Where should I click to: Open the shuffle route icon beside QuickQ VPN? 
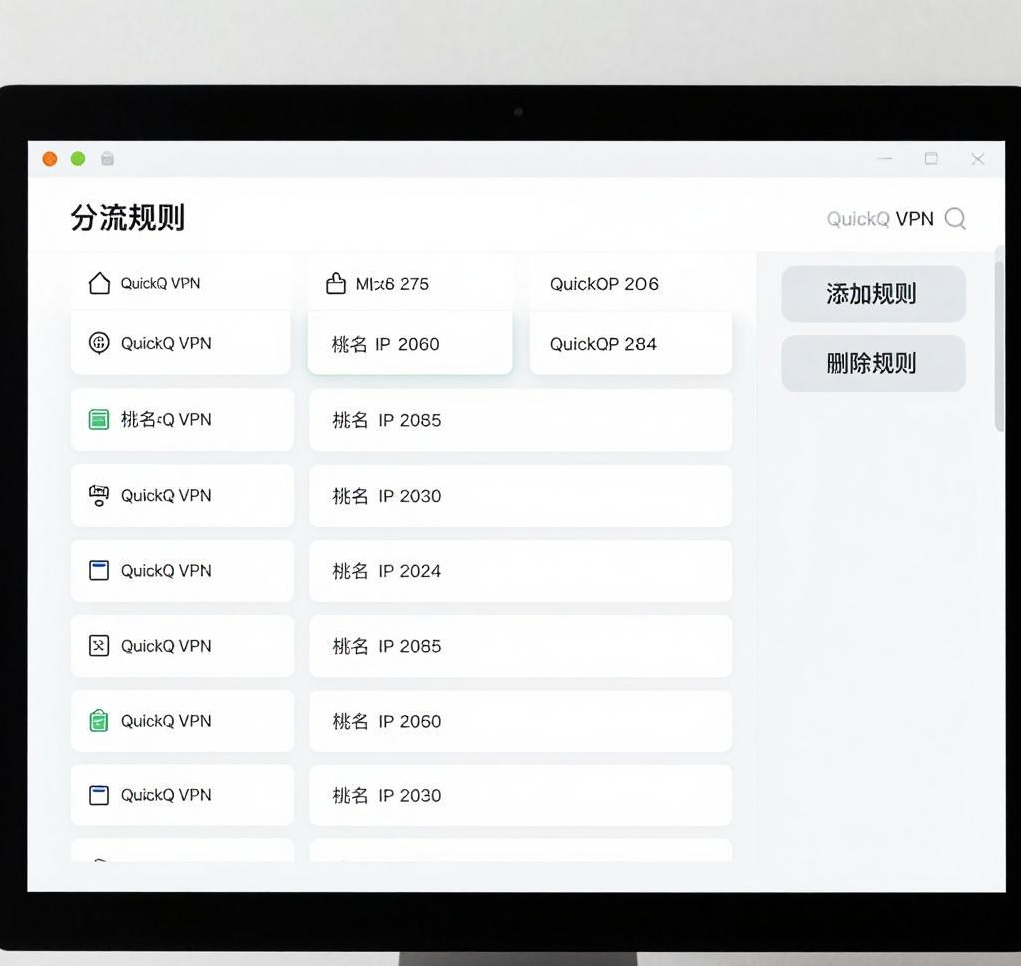pyautogui.click(x=98, y=645)
